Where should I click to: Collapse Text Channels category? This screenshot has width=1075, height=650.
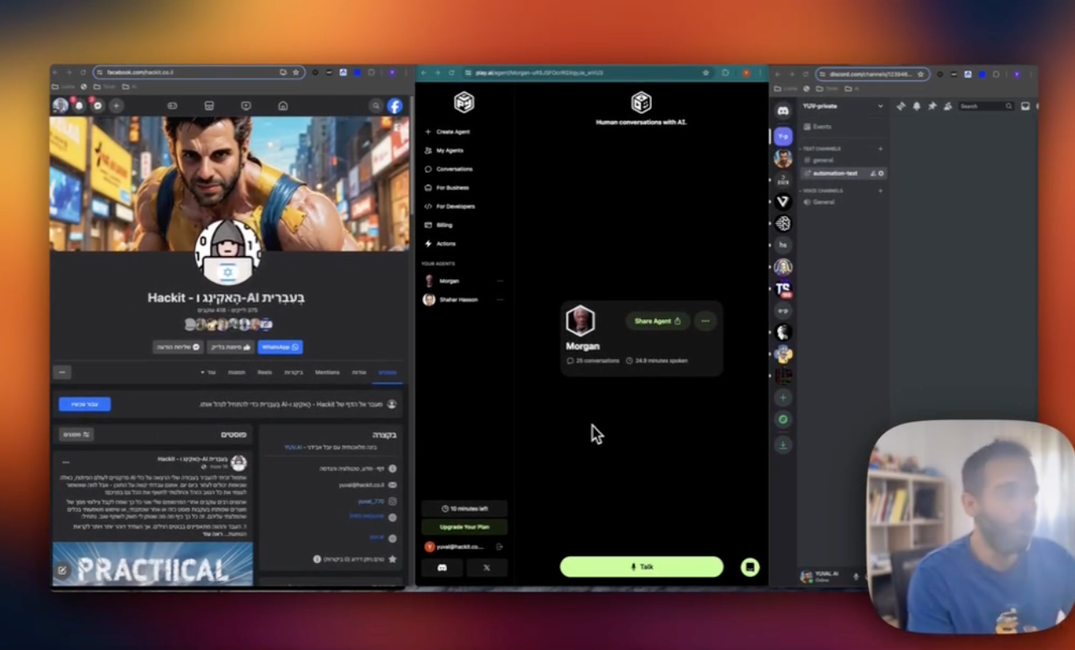point(821,149)
